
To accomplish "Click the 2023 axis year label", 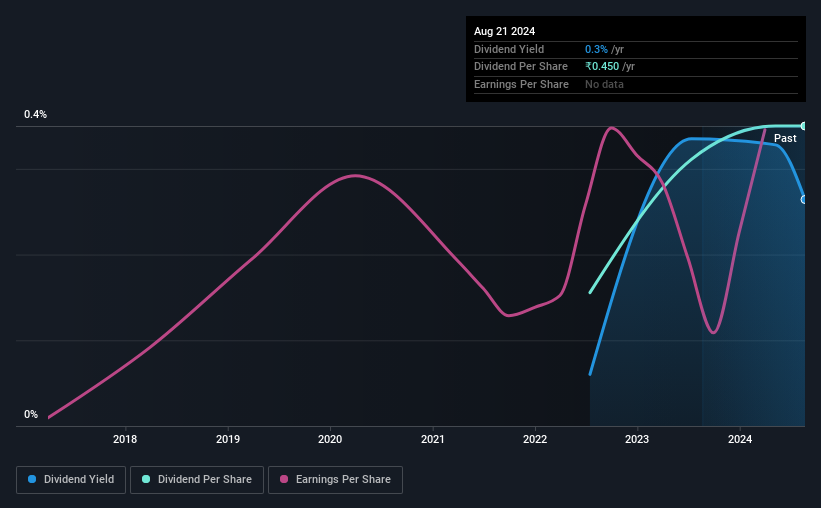I will 637,439.
